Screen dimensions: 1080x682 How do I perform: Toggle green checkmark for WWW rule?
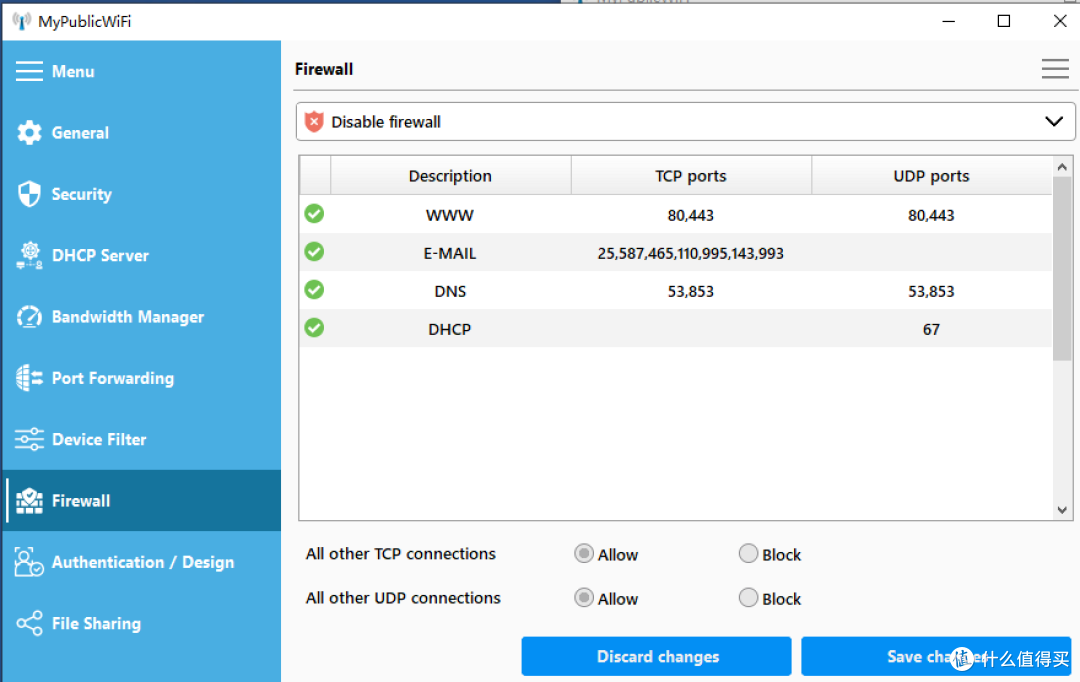pos(314,214)
